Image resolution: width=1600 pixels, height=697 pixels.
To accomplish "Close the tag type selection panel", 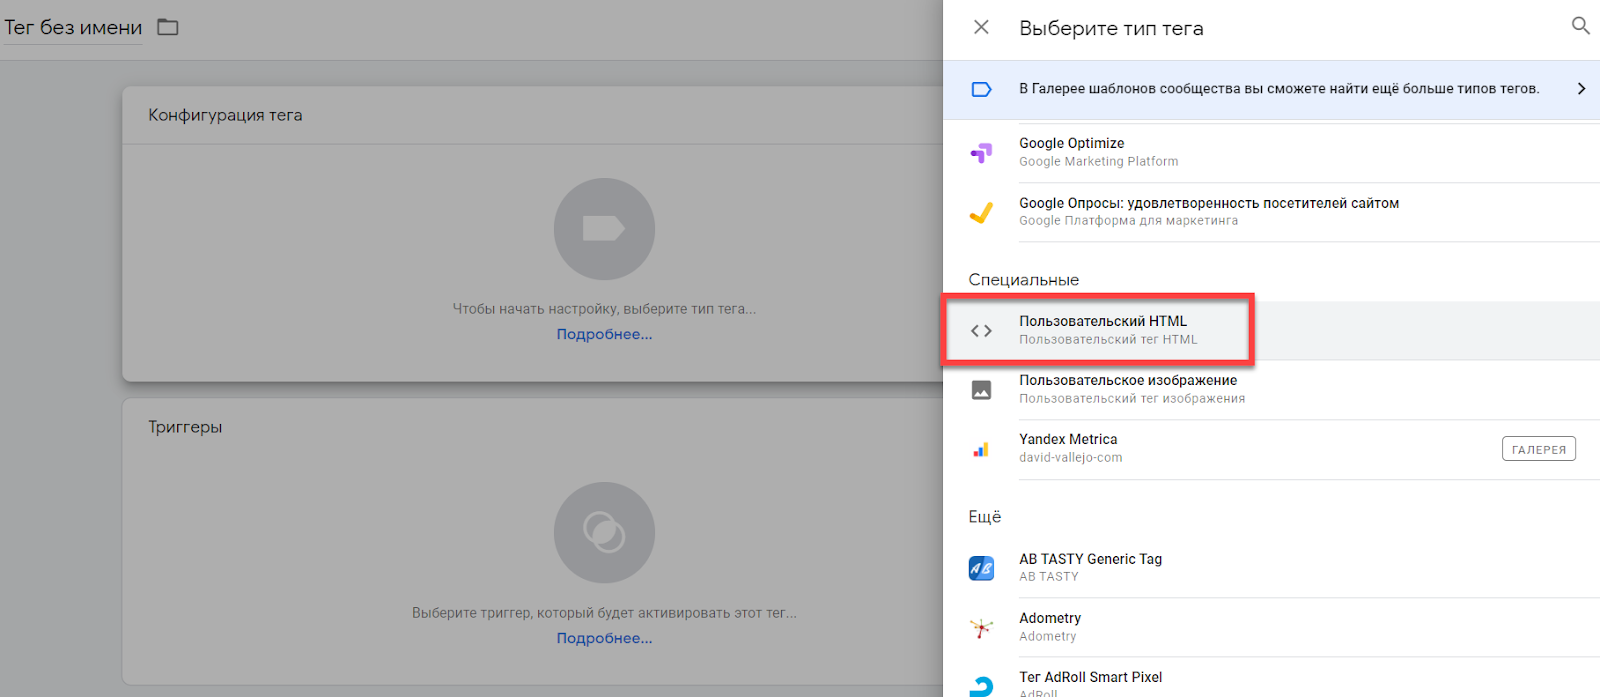I will (x=981, y=28).
